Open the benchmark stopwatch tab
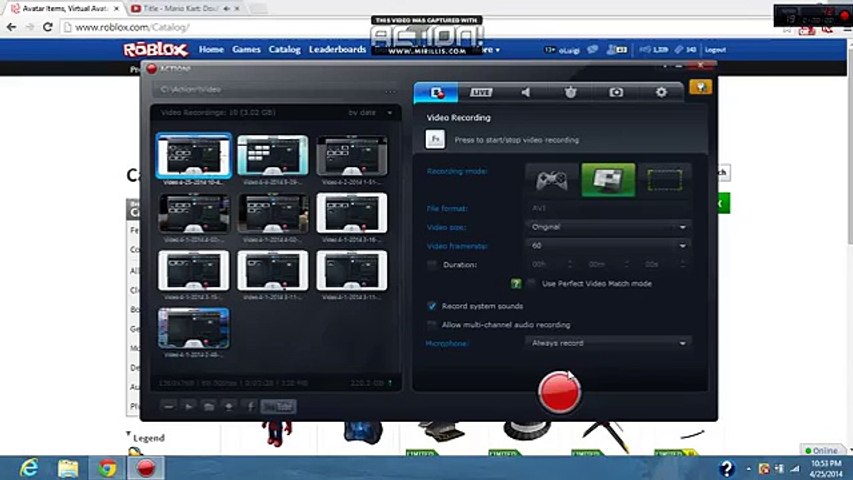This screenshot has width=853, height=480. pyautogui.click(x=570, y=93)
